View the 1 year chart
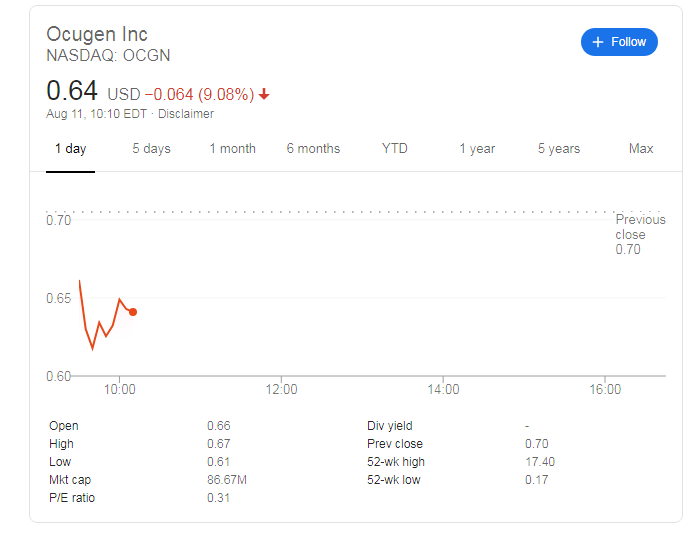The height and width of the screenshot is (533, 699). [x=477, y=148]
